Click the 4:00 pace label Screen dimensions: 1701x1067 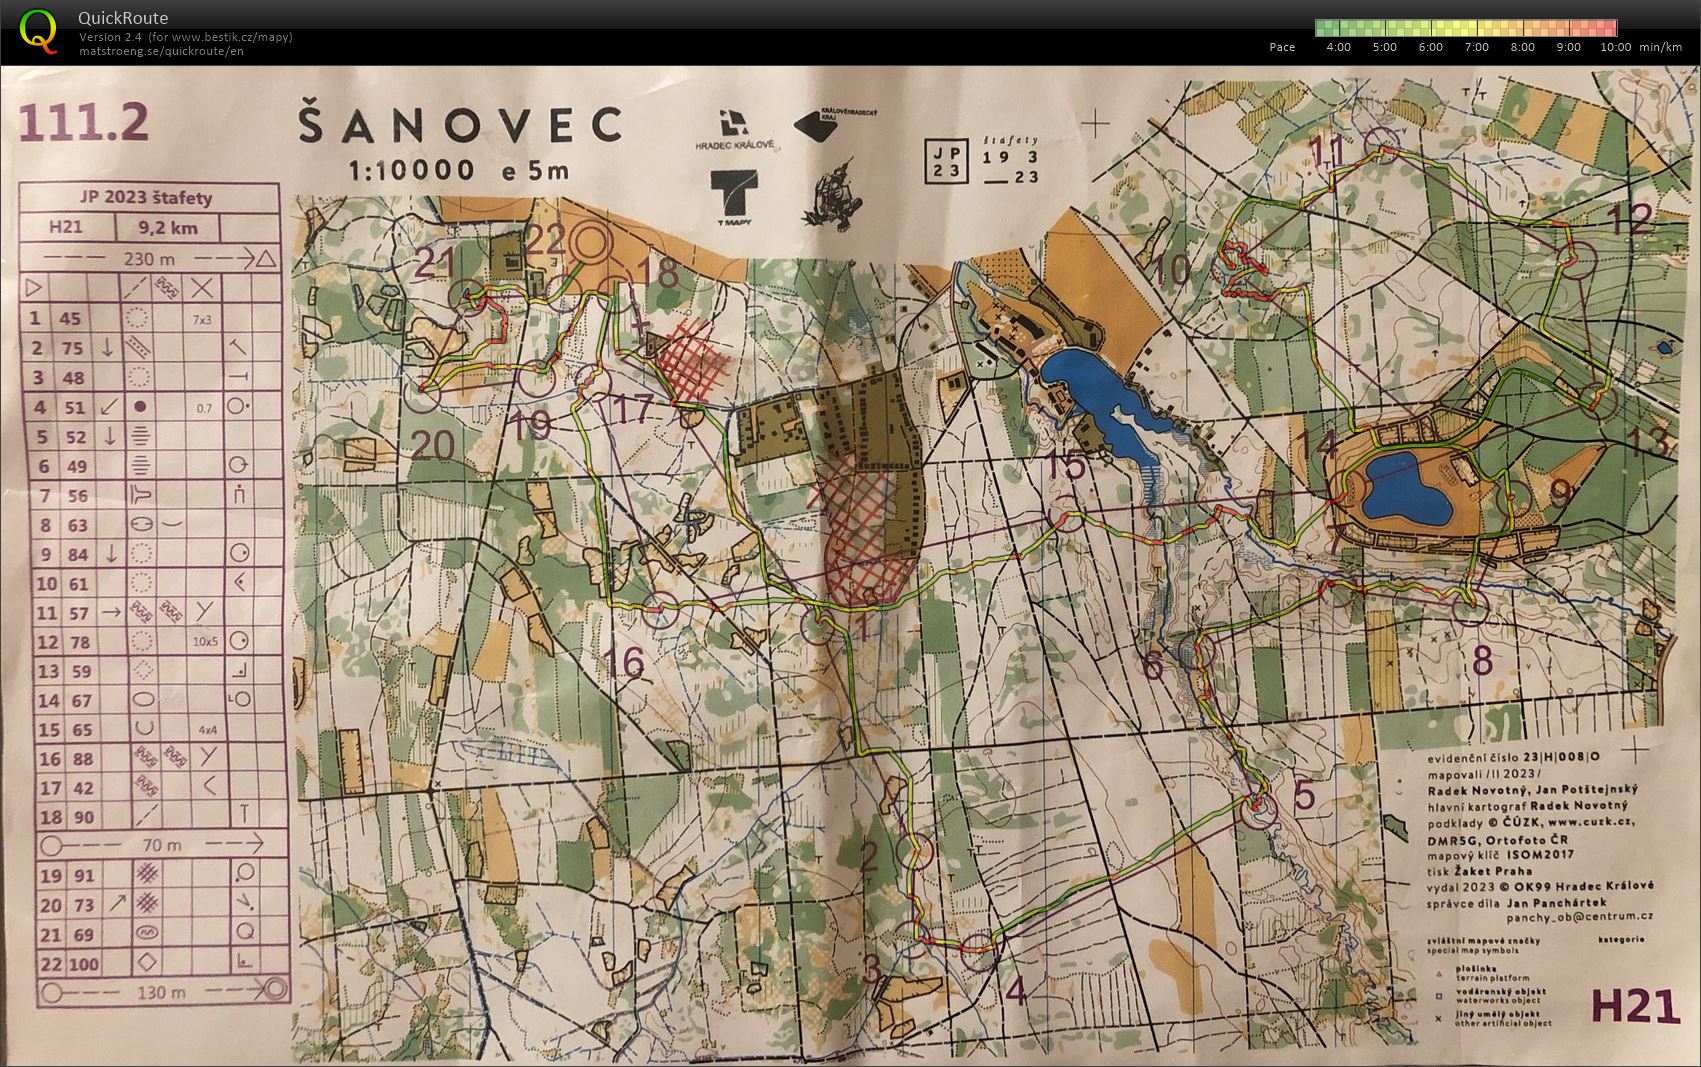(1337, 47)
